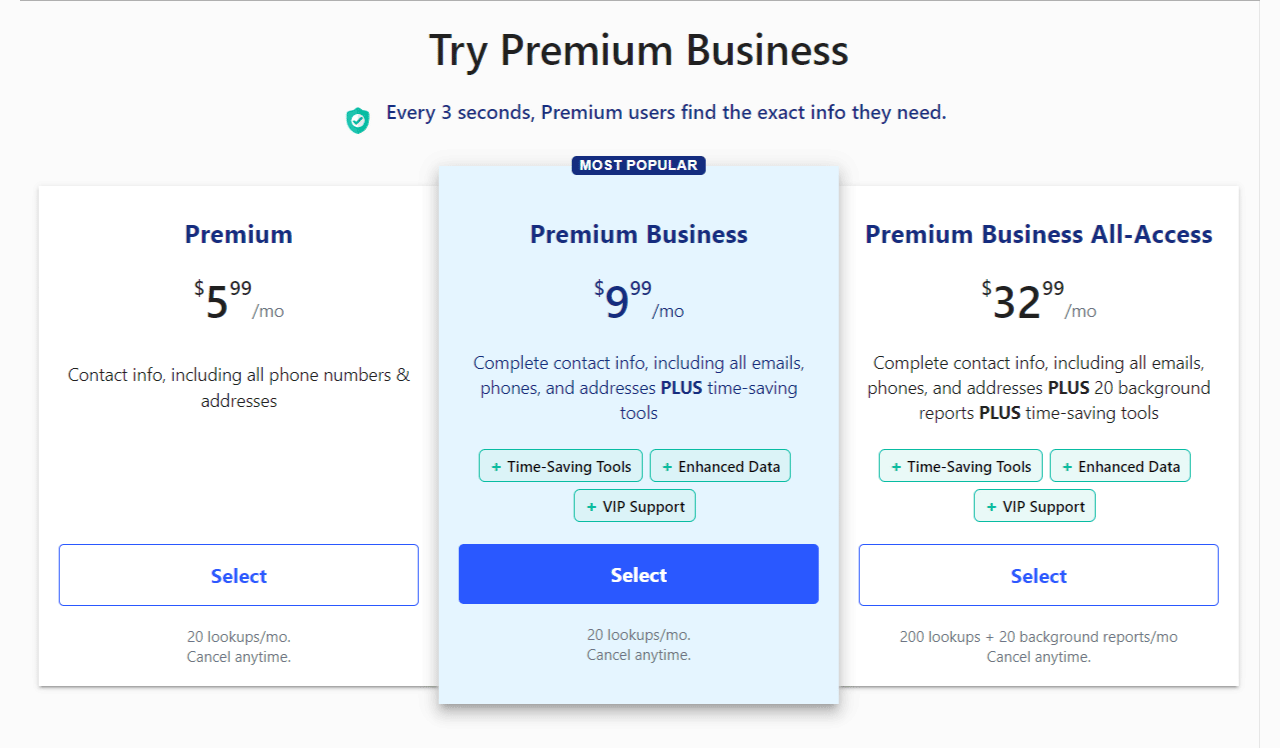Click the Most Popular badge
The width and height of the screenshot is (1280, 748).
click(x=638, y=165)
